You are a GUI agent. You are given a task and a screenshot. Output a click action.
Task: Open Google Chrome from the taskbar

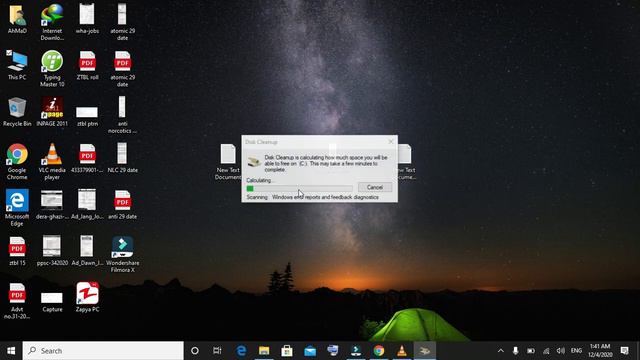click(379, 351)
